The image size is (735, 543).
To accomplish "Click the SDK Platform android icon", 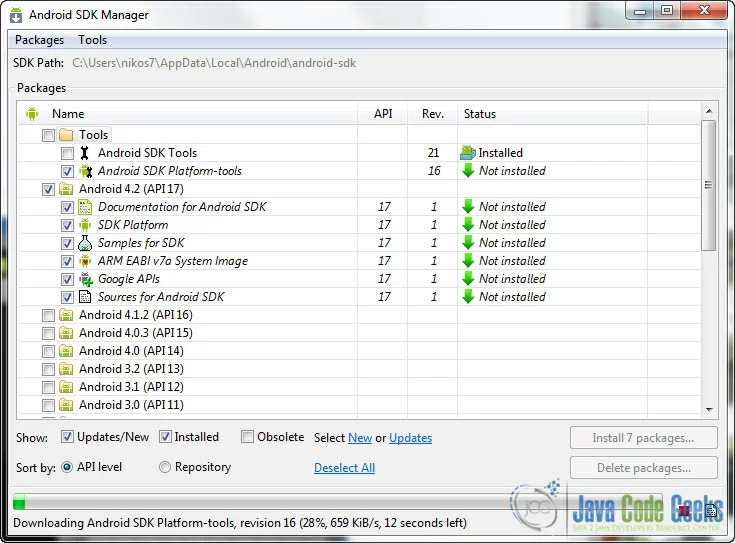I will (85, 225).
